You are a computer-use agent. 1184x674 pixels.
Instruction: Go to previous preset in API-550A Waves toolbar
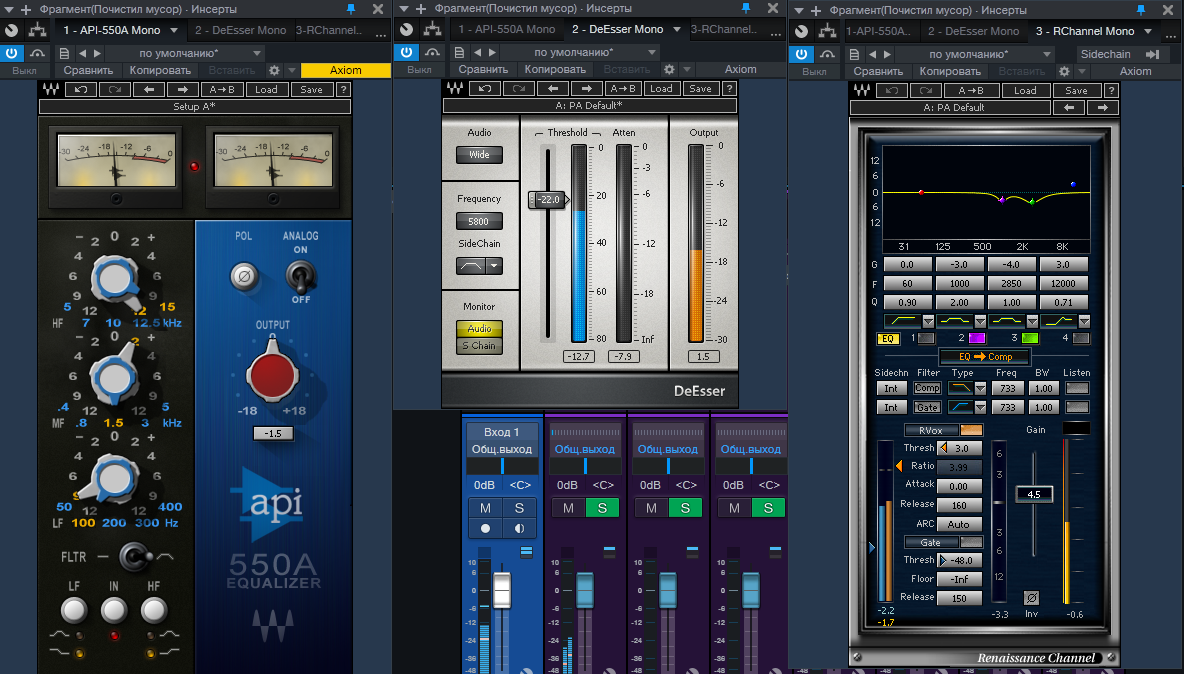tap(149, 89)
